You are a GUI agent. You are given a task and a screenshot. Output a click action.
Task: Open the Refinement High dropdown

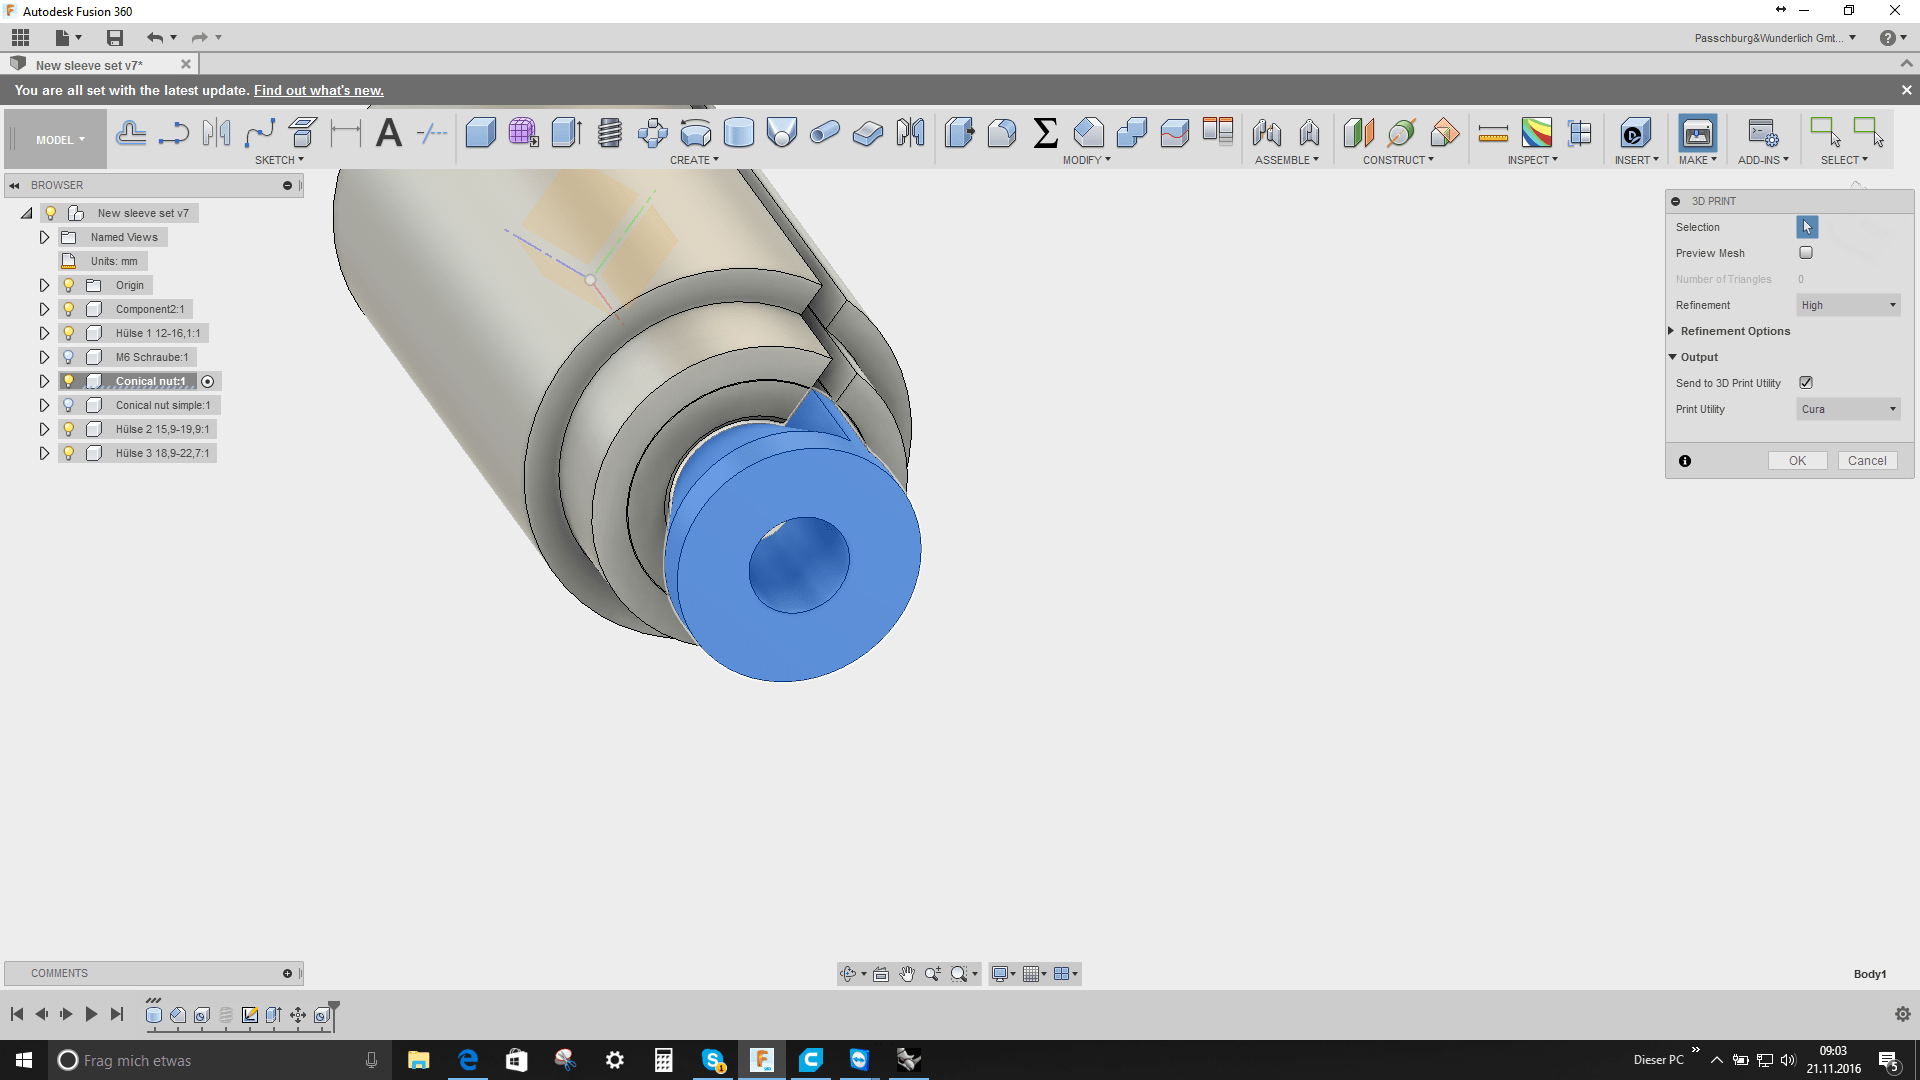pyautogui.click(x=1848, y=305)
